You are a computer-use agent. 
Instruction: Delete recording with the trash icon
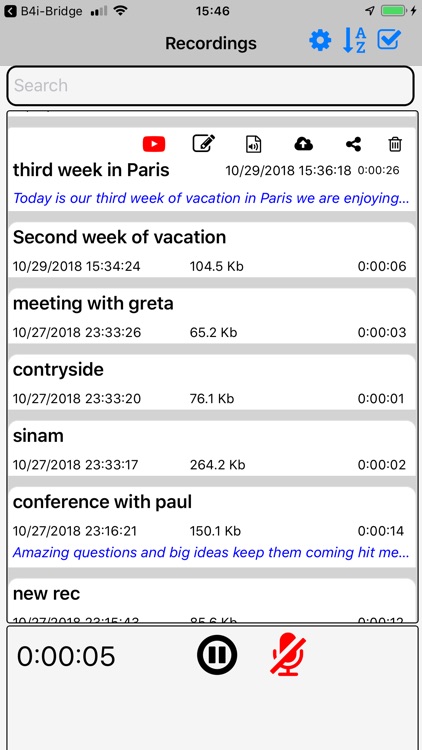tap(395, 144)
